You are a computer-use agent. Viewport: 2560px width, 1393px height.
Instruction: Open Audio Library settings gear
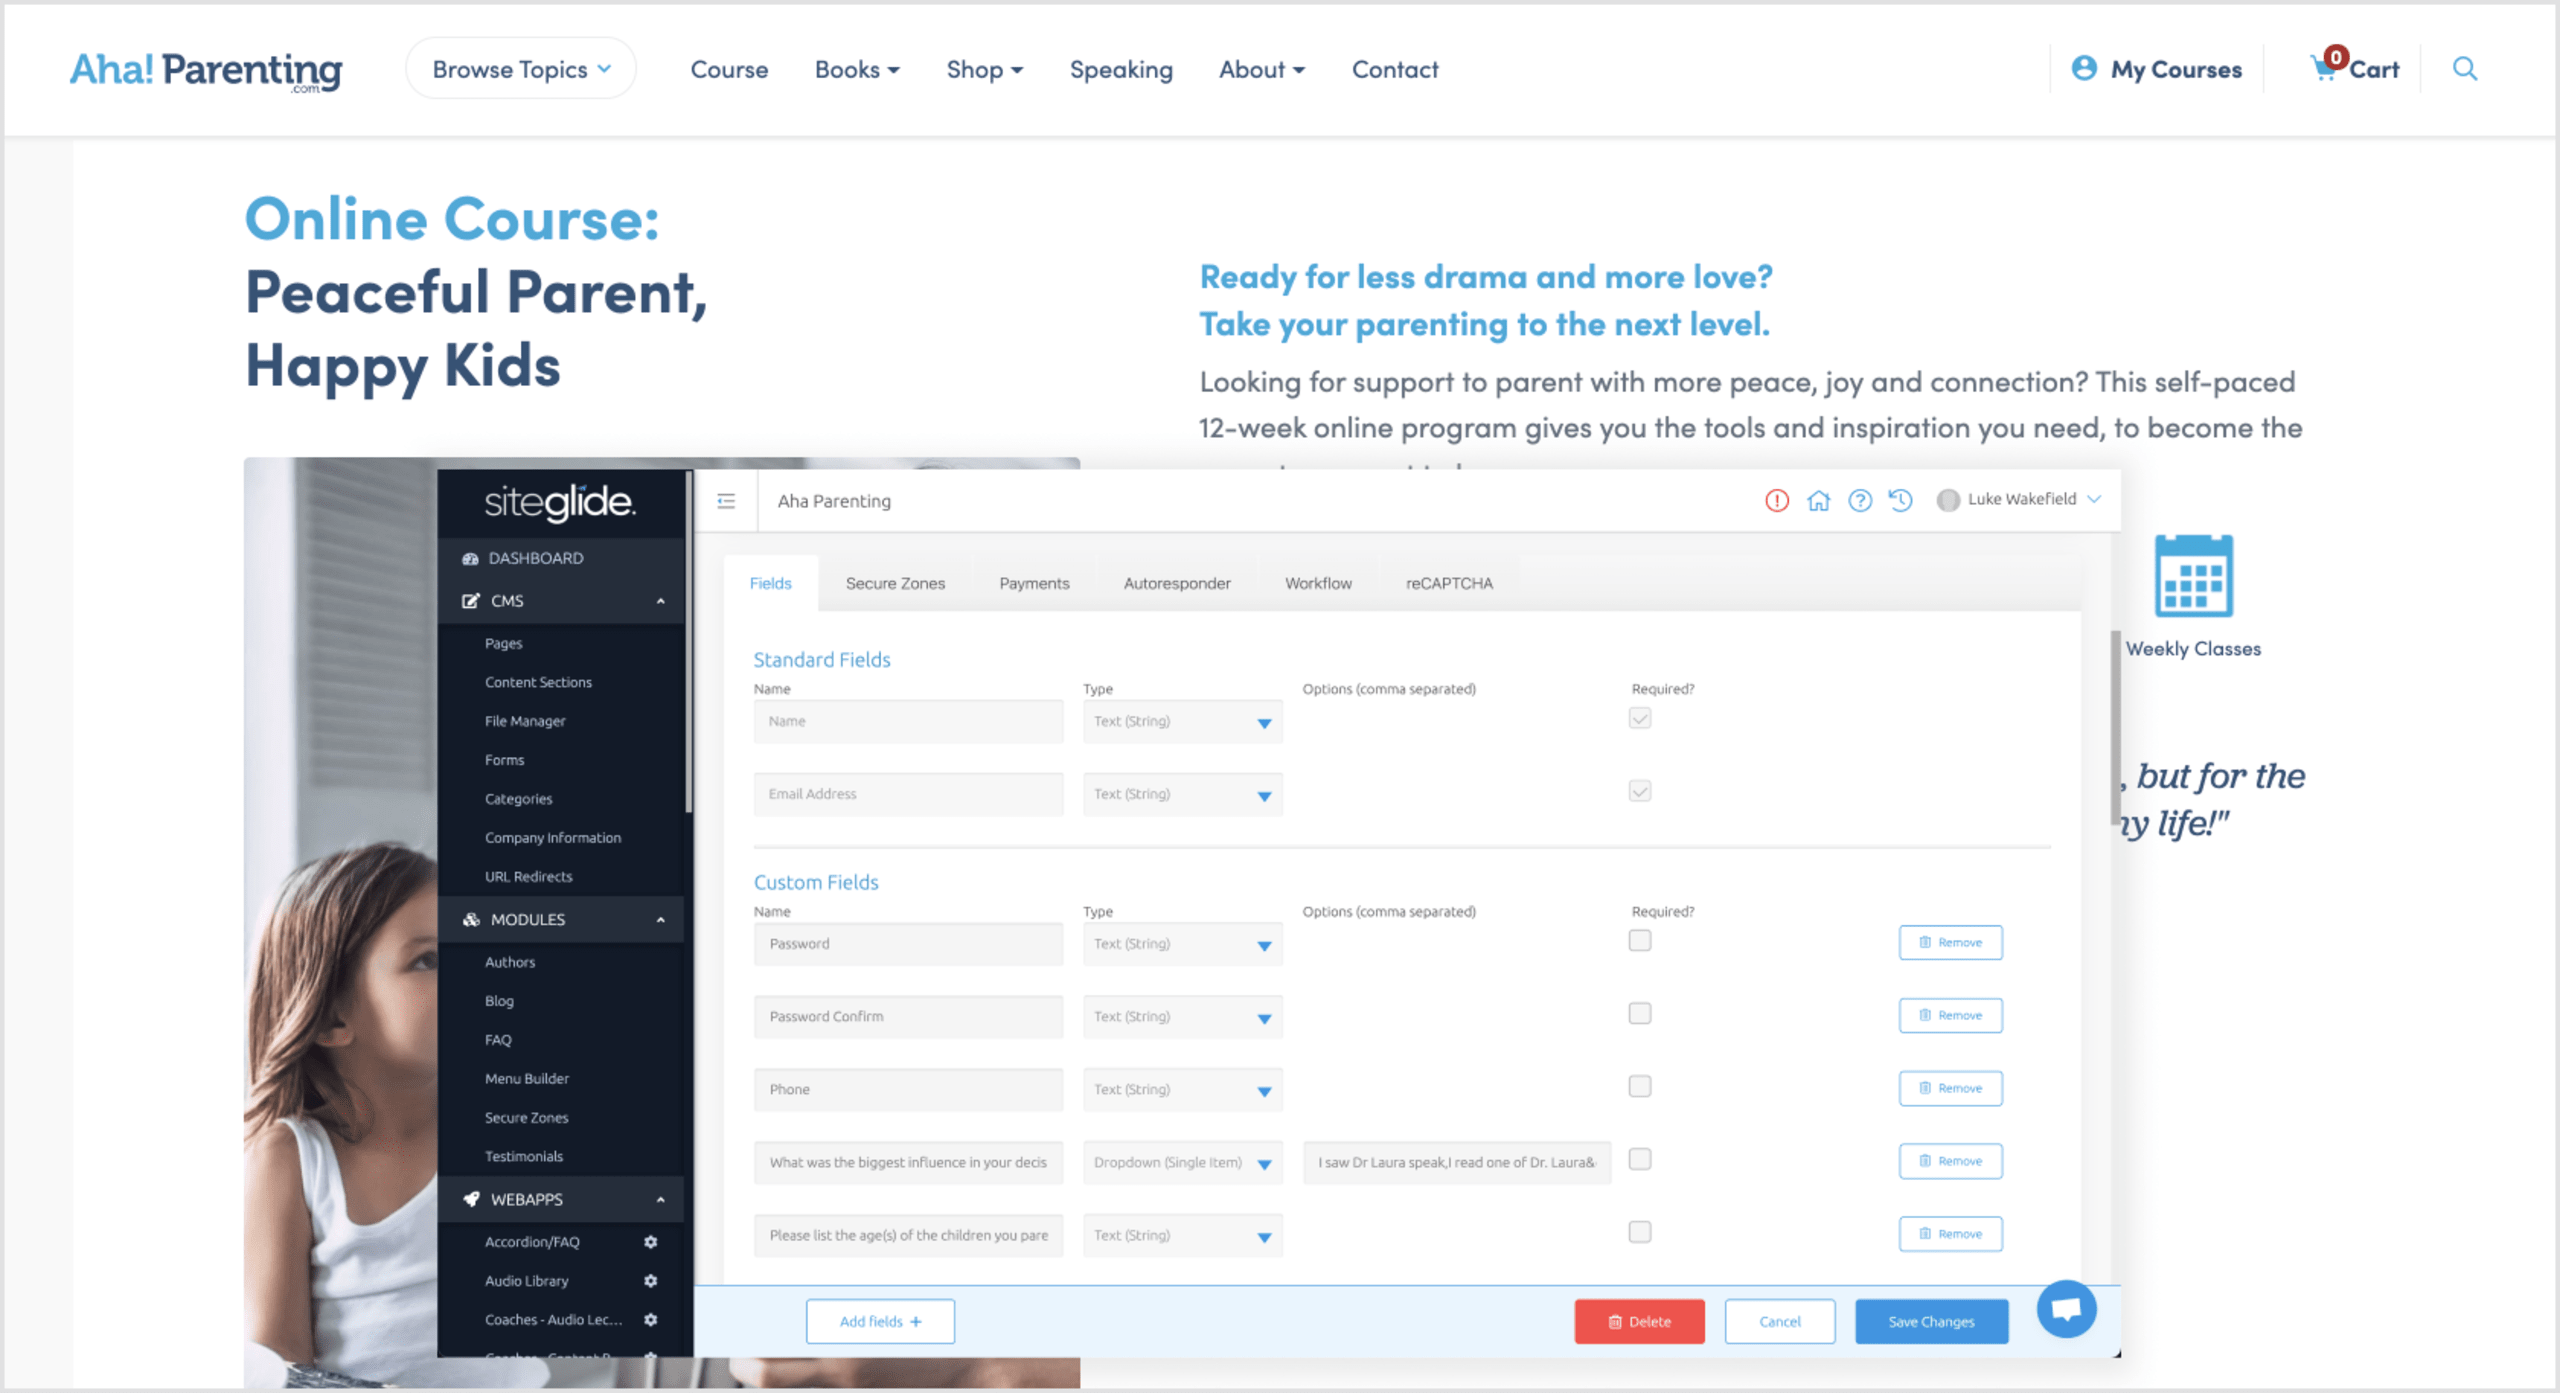pos(651,1281)
